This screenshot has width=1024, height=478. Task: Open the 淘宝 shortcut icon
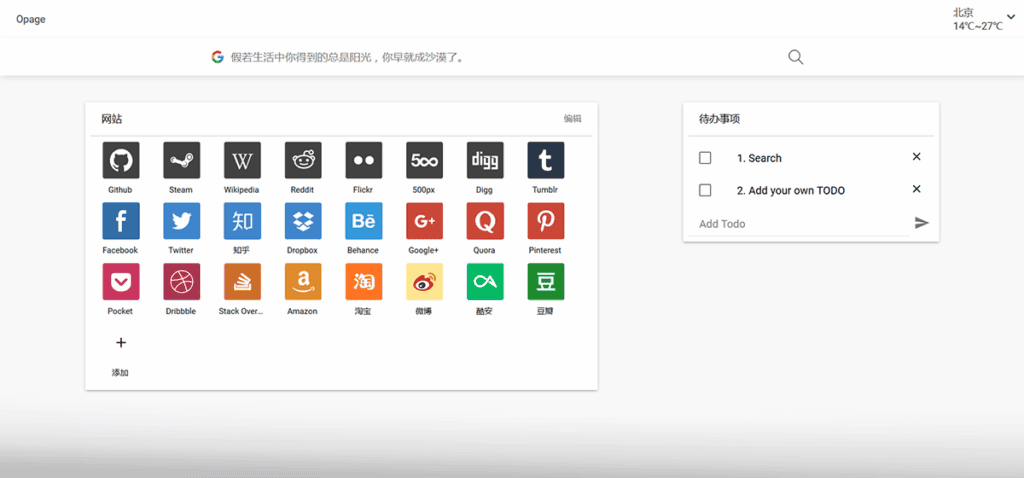click(x=364, y=281)
